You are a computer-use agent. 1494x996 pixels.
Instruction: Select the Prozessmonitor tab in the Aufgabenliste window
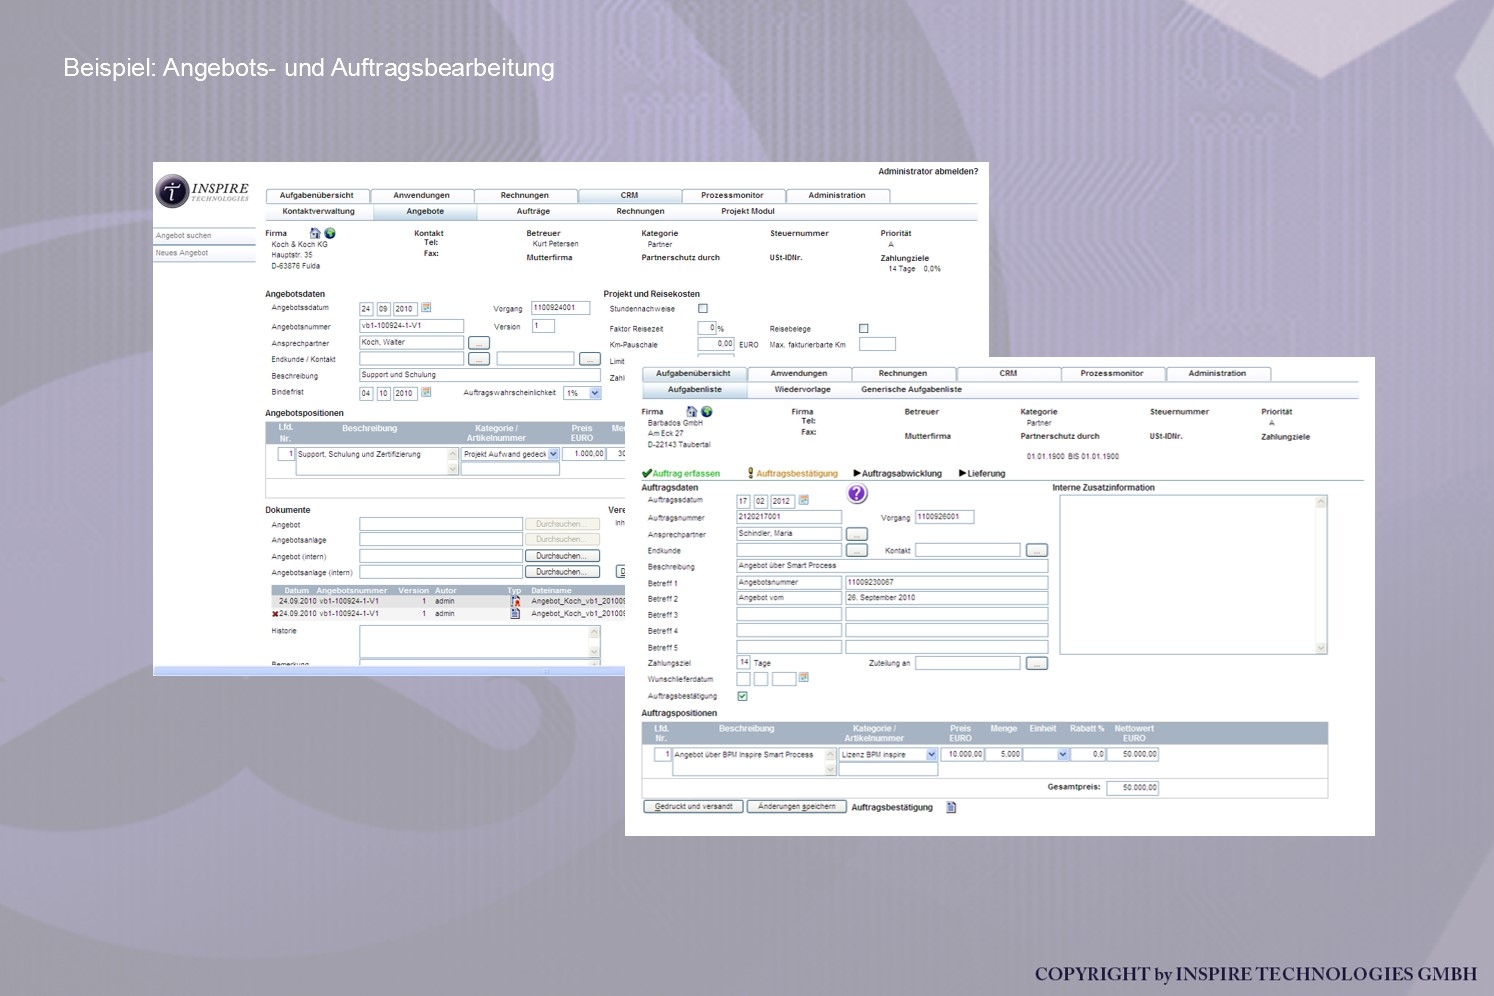point(1112,373)
